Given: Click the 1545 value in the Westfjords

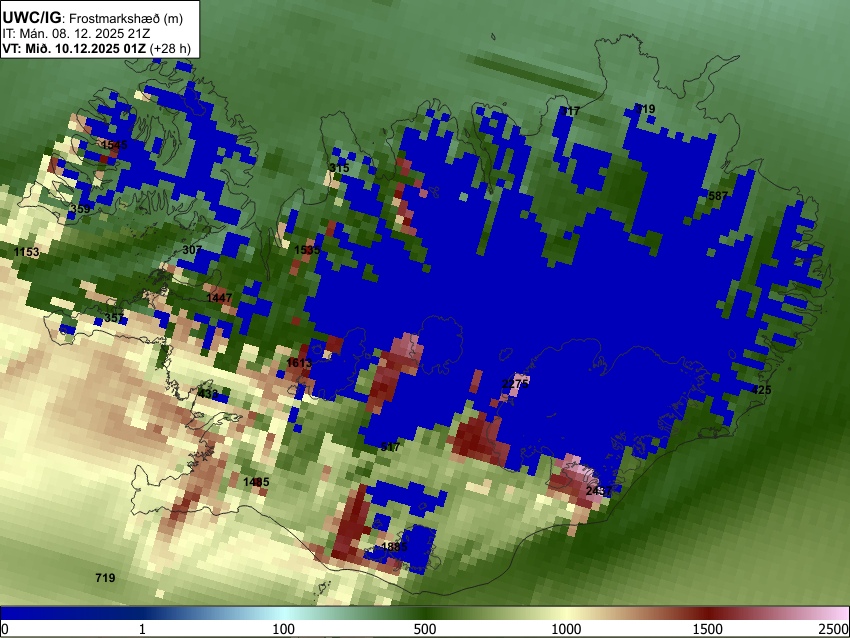Looking at the screenshot, I should (x=114, y=145).
